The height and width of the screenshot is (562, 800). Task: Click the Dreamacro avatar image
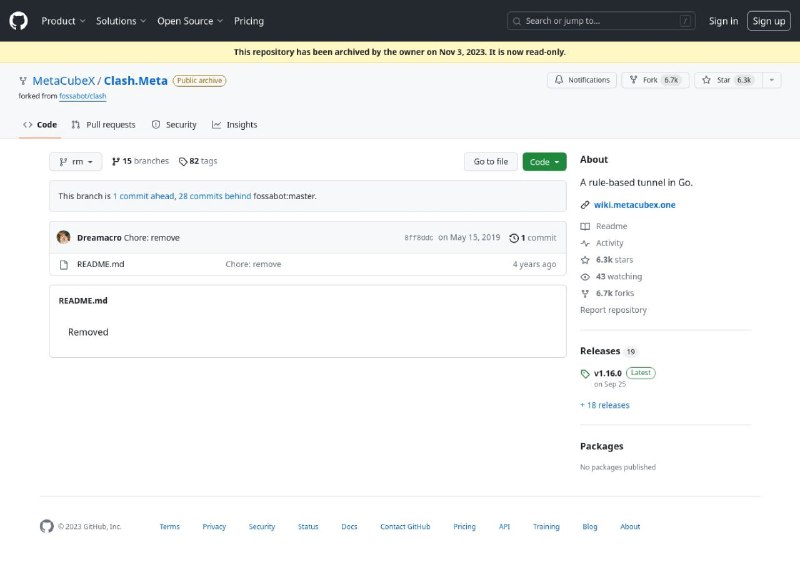pyautogui.click(x=63, y=237)
